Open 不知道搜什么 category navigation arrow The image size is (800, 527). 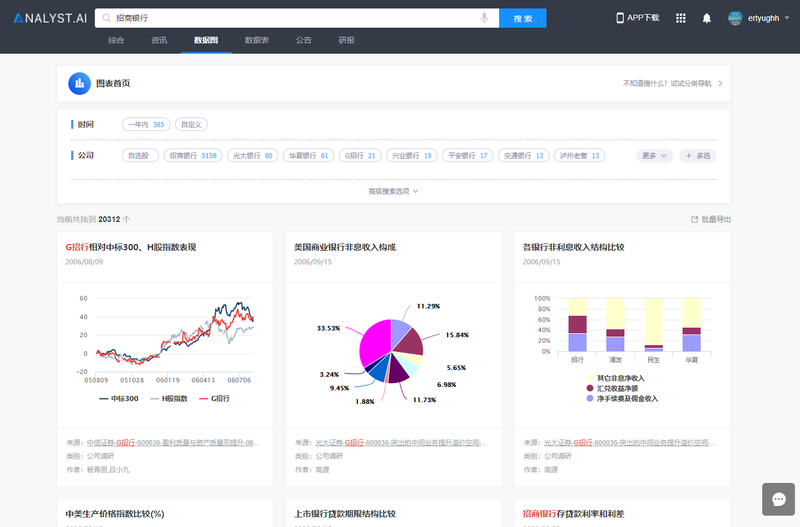point(720,83)
